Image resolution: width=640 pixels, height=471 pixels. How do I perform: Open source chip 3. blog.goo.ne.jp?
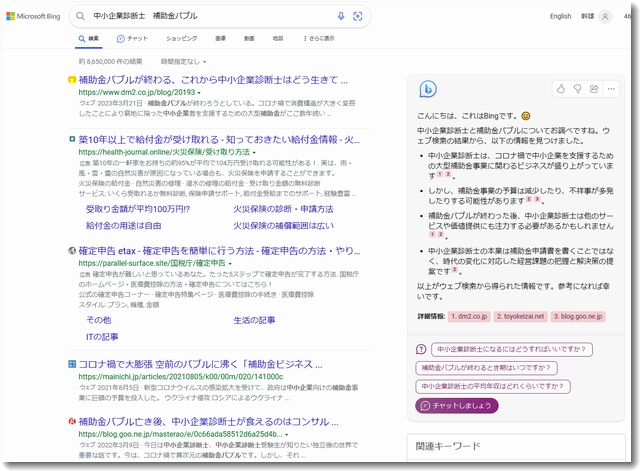[578, 316]
